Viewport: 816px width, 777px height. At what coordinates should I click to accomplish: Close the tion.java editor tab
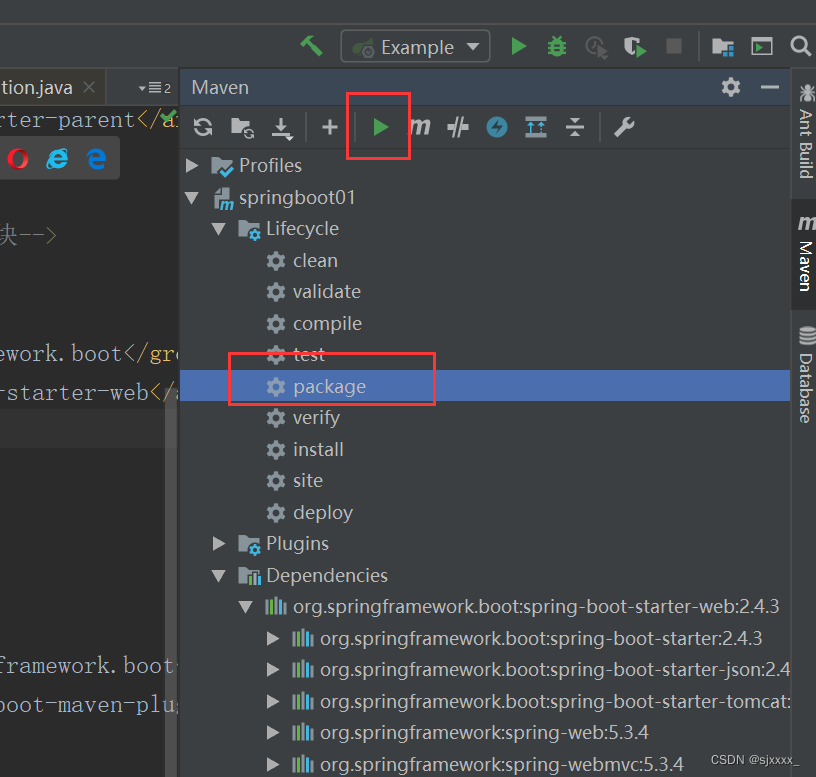pos(90,87)
